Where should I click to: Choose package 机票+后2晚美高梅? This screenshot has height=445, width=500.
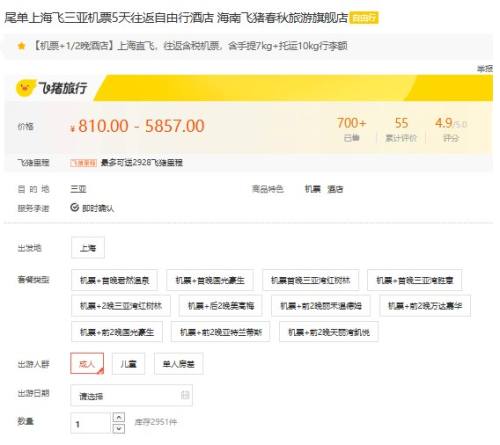[x=221, y=306]
